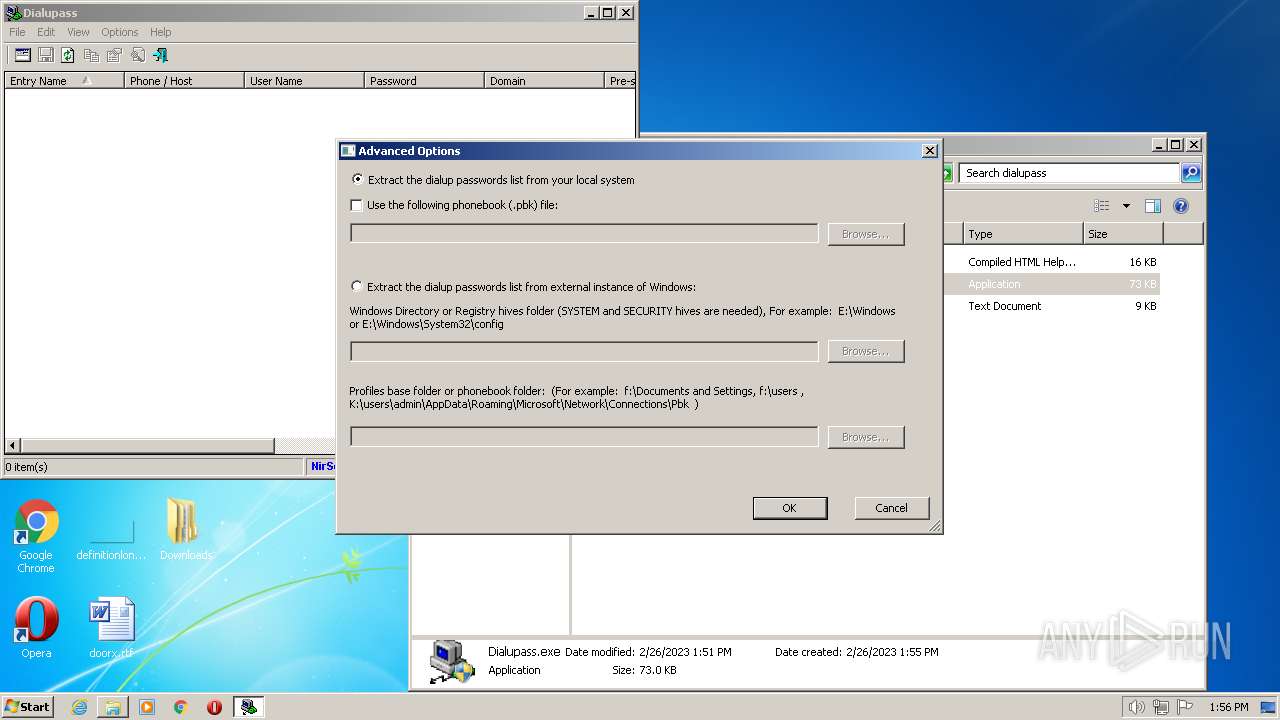Click the Properties icon in Dialupass toolbar
Screen dimensions: 1280x720
pyautogui.click(x=22, y=55)
